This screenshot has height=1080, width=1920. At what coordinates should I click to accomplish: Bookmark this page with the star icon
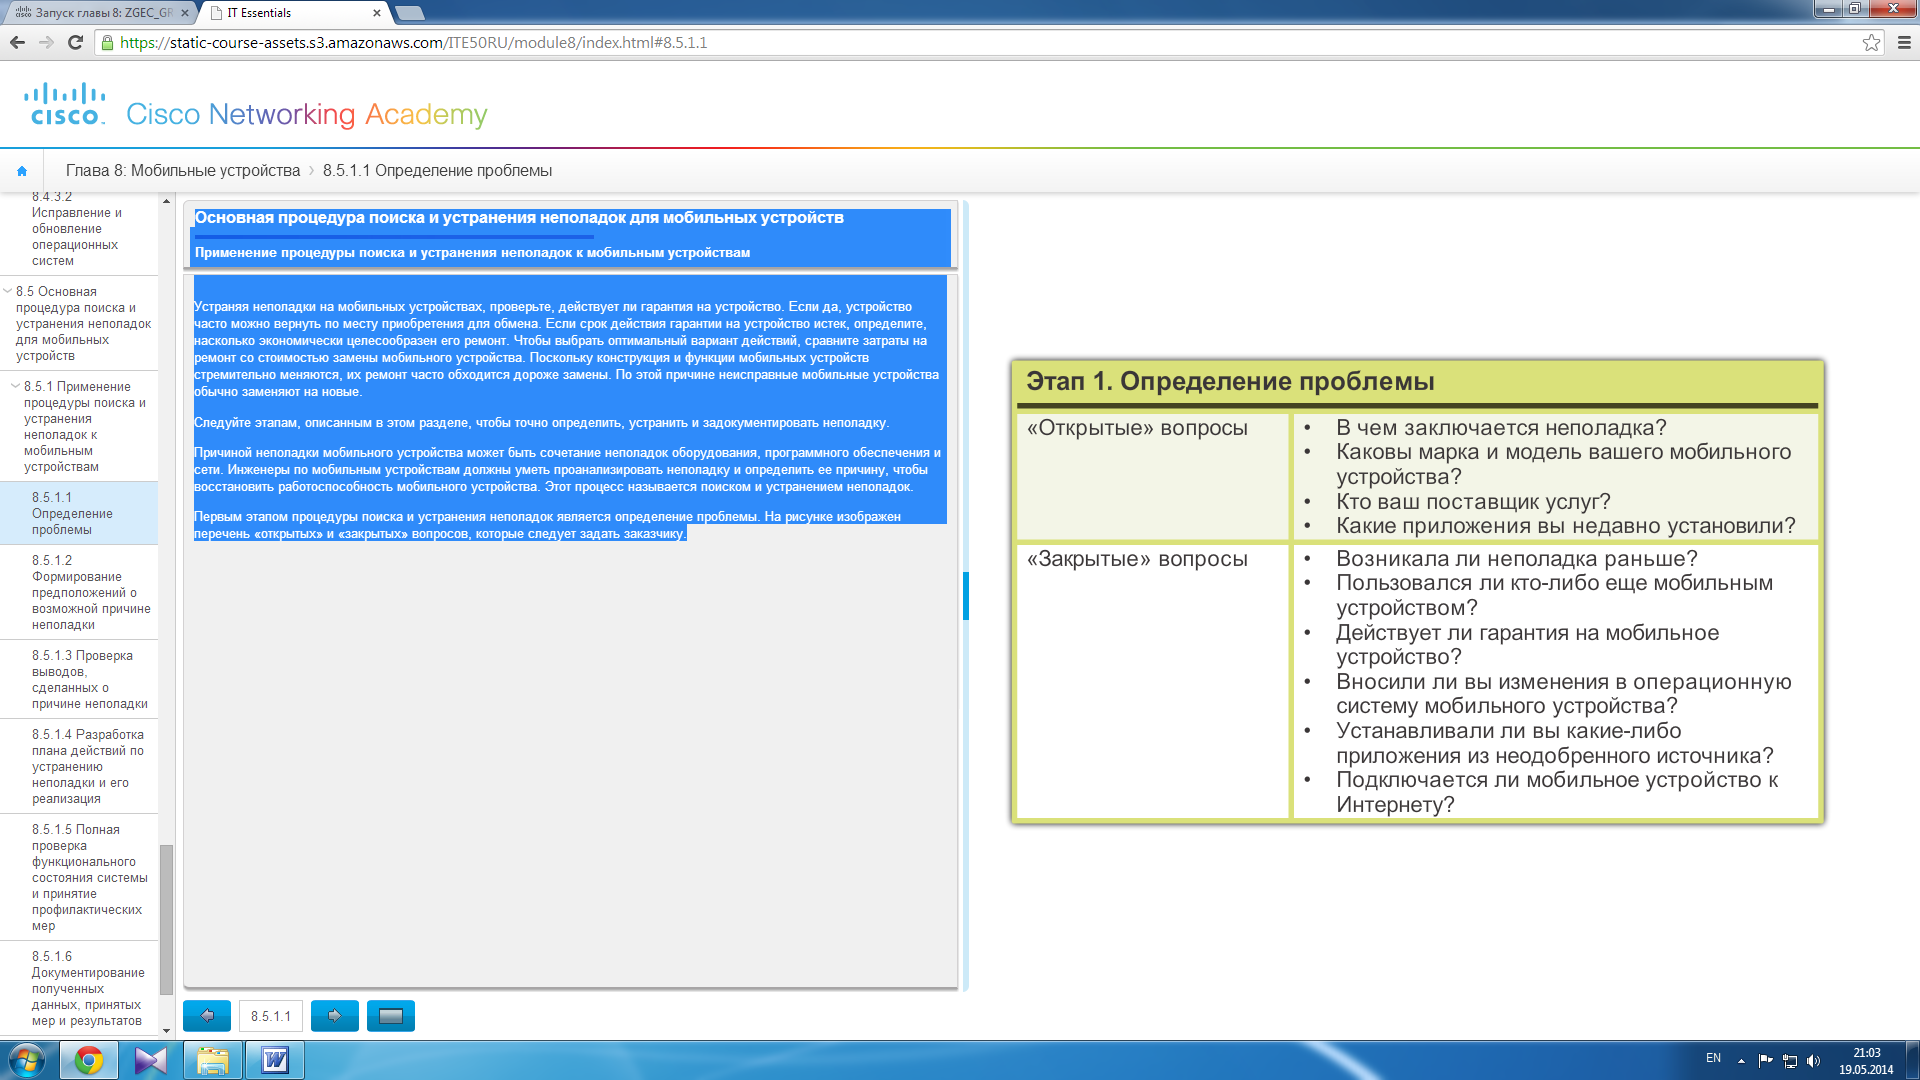coord(1871,42)
